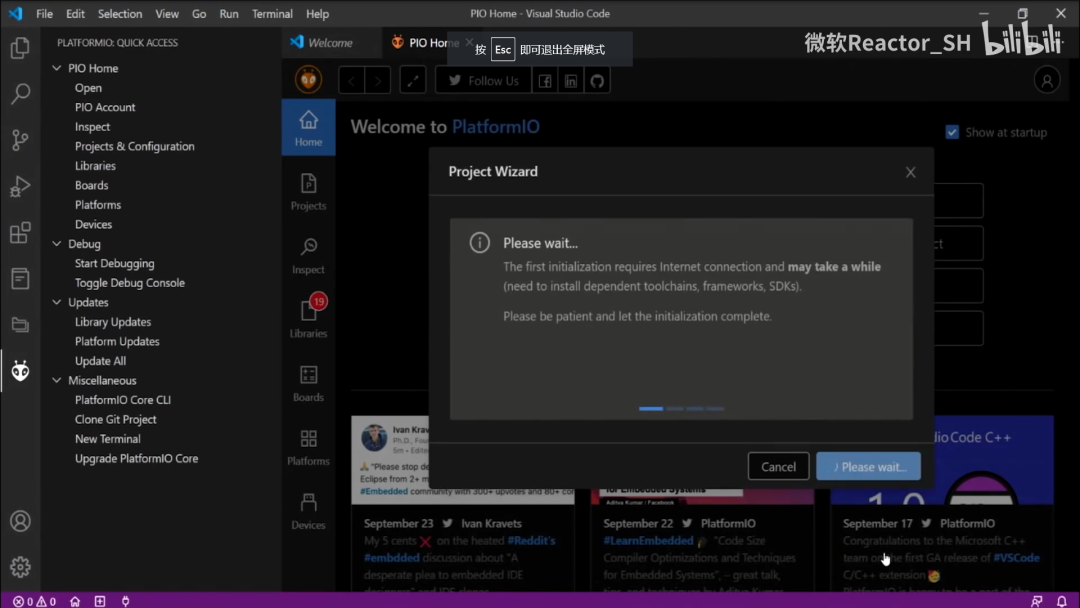Click errors and warnings status bar indicator
1080x608 pixels.
tap(34, 601)
